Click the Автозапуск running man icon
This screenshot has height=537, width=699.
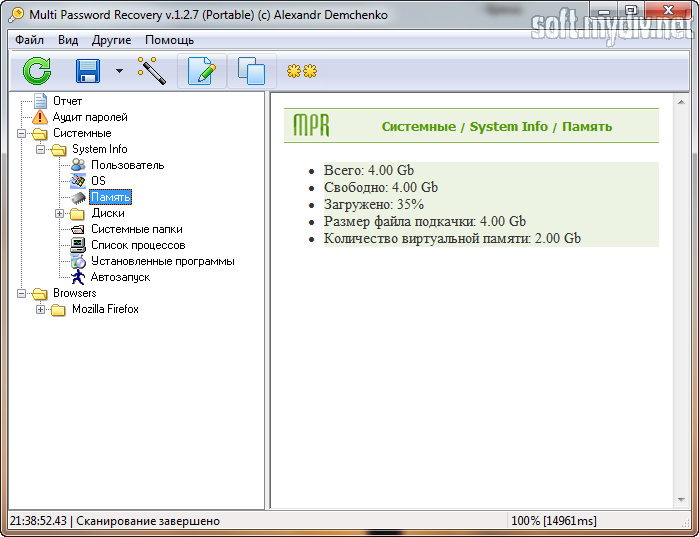pyautogui.click(x=78, y=277)
